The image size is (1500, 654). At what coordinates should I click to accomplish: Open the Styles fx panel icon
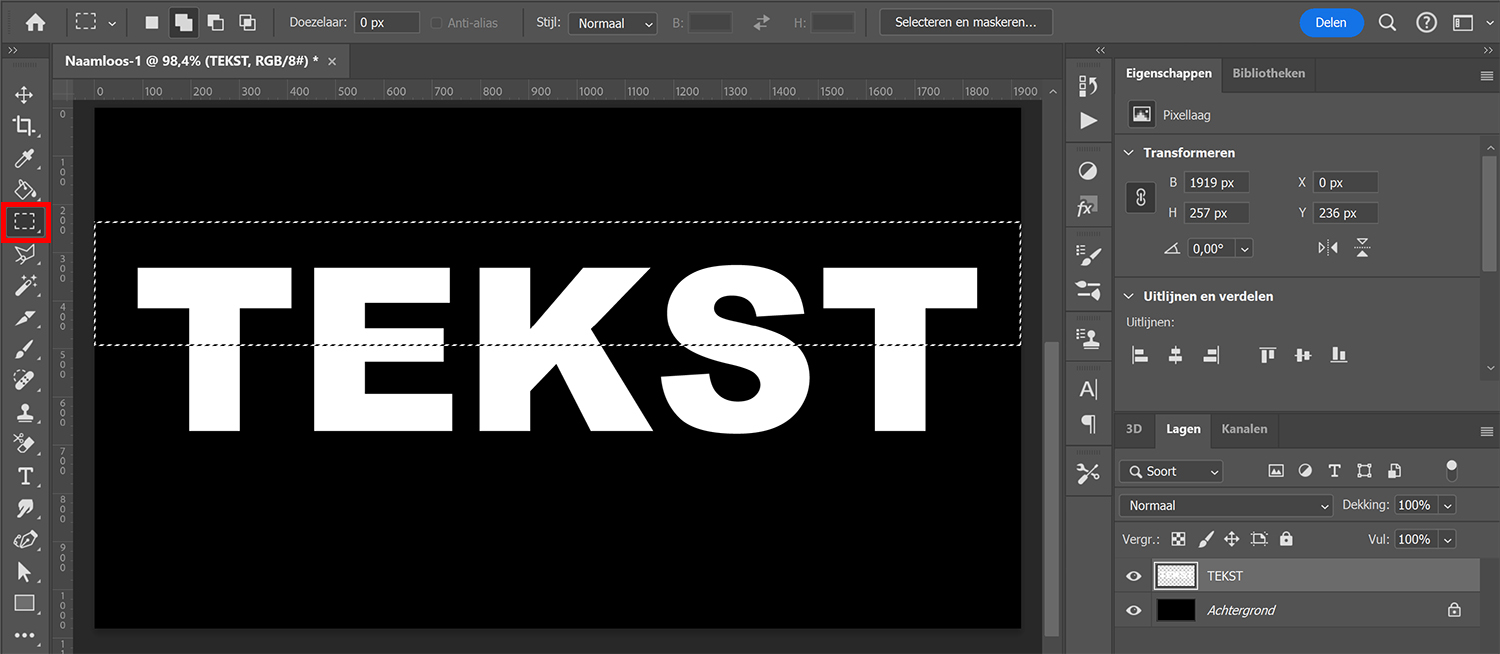pos(1086,208)
